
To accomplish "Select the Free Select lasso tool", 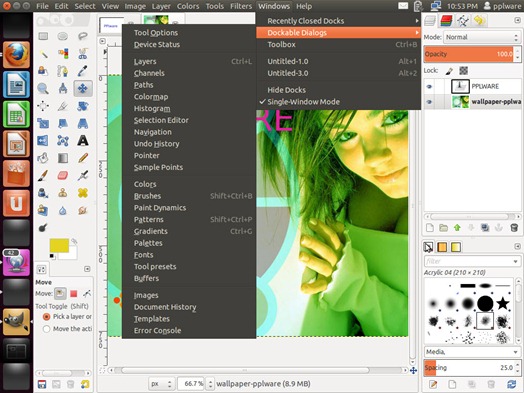I will click(83, 36).
